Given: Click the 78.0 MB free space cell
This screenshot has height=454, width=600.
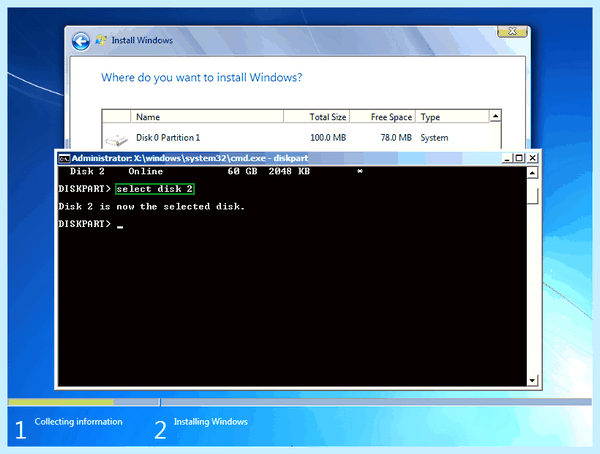Looking at the screenshot, I should [x=396, y=138].
